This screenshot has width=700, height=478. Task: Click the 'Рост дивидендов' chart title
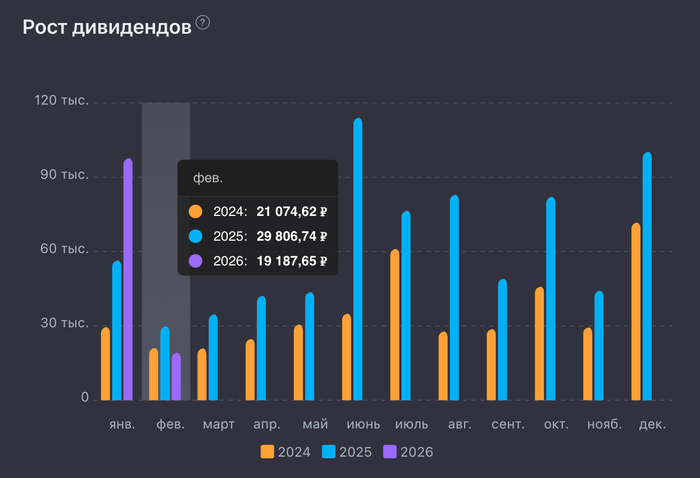(x=106, y=27)
